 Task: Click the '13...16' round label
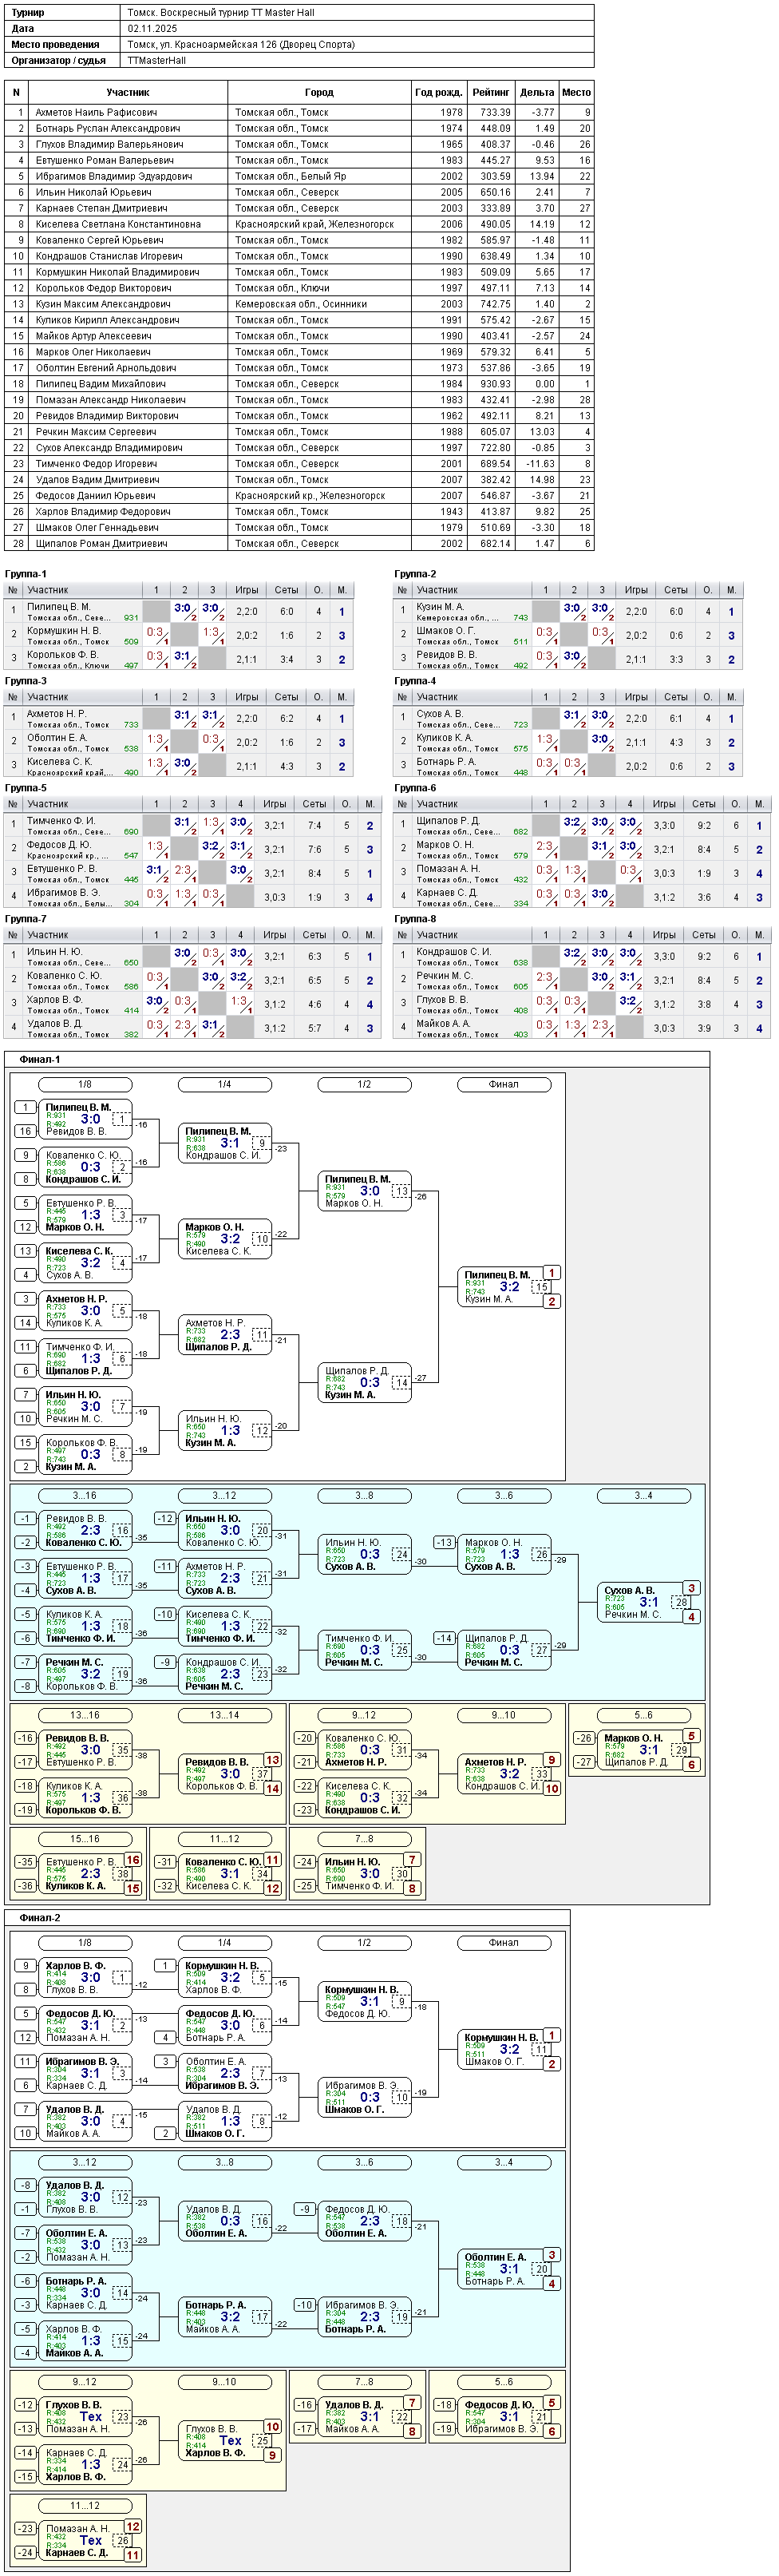[85, 1715]
